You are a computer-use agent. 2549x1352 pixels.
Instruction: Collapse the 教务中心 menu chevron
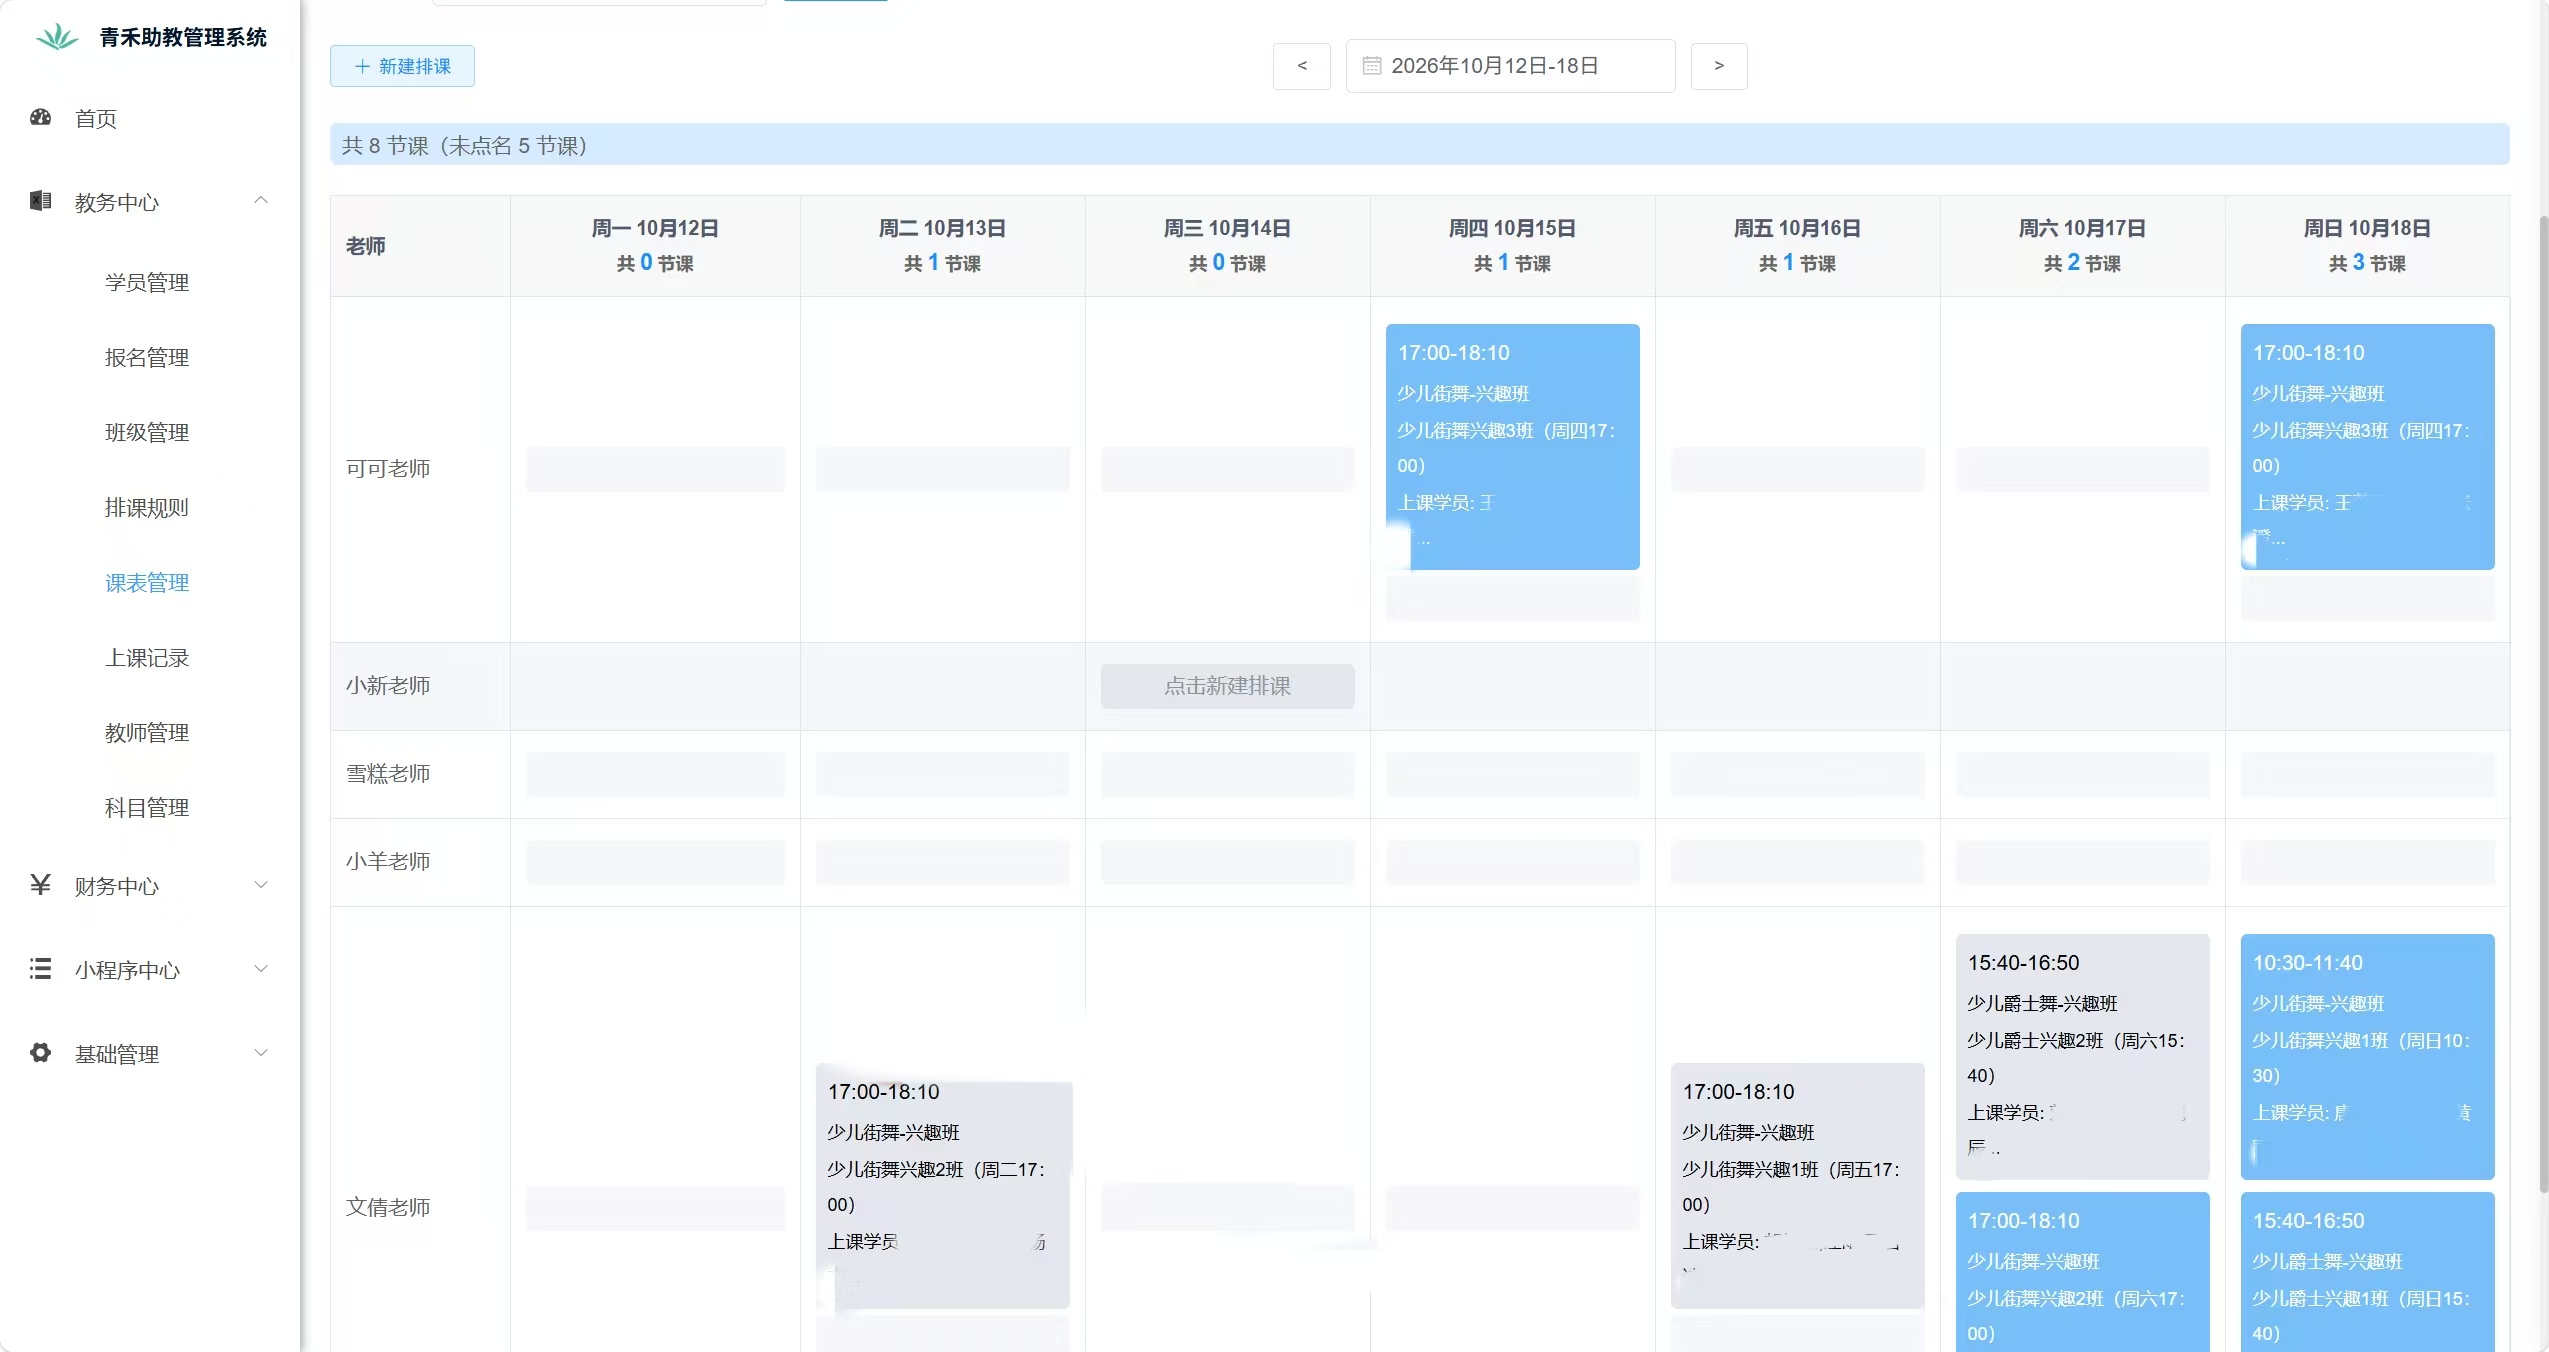click(261, 201)
